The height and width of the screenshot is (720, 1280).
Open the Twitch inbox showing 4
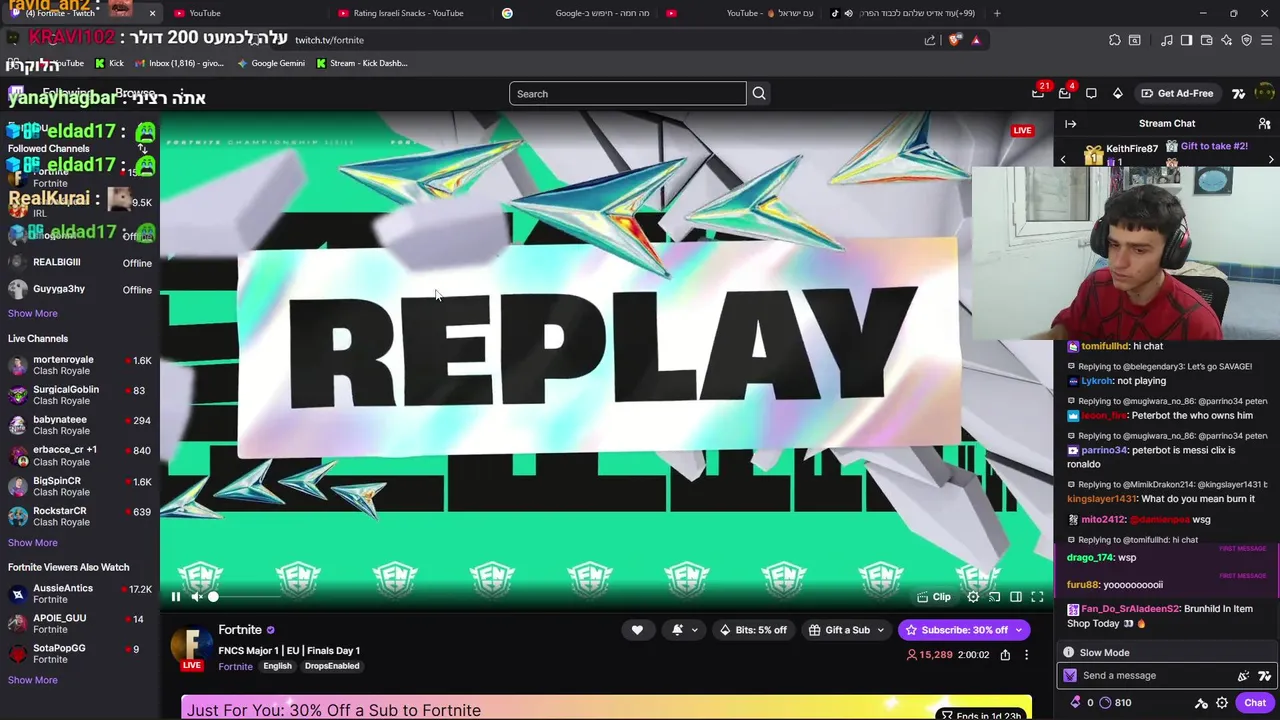[x=1065, y=93]
